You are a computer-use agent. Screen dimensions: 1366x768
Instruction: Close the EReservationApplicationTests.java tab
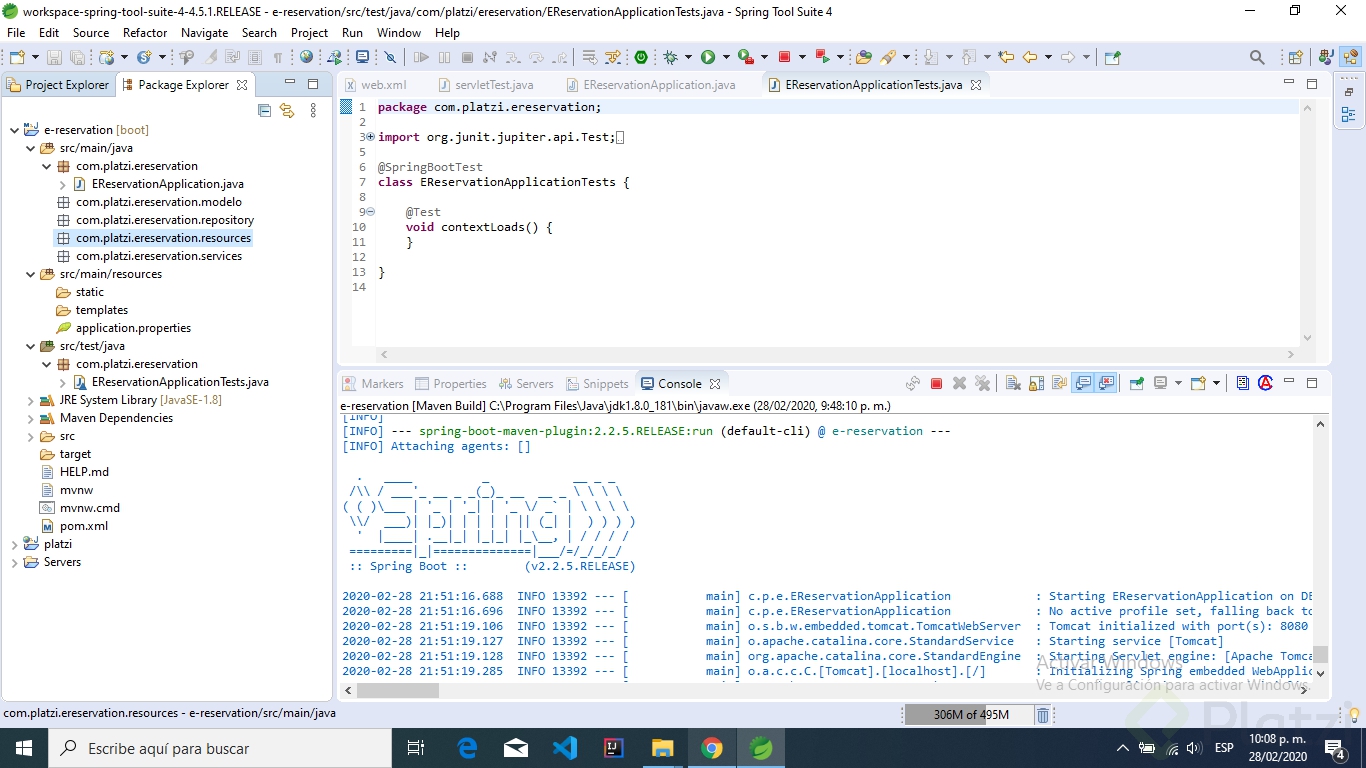(976, 85)
